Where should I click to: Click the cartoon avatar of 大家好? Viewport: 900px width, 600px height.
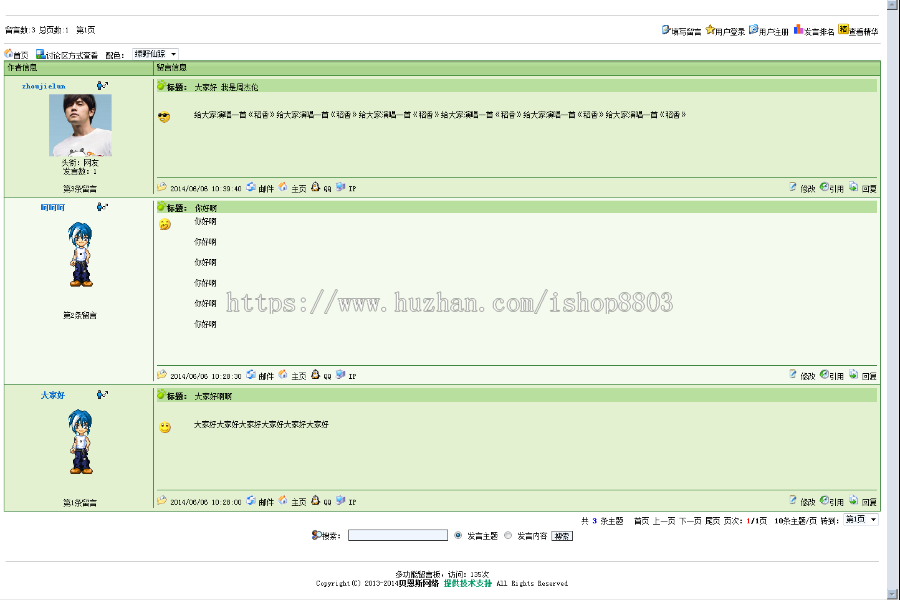click(x=80, y=442)
